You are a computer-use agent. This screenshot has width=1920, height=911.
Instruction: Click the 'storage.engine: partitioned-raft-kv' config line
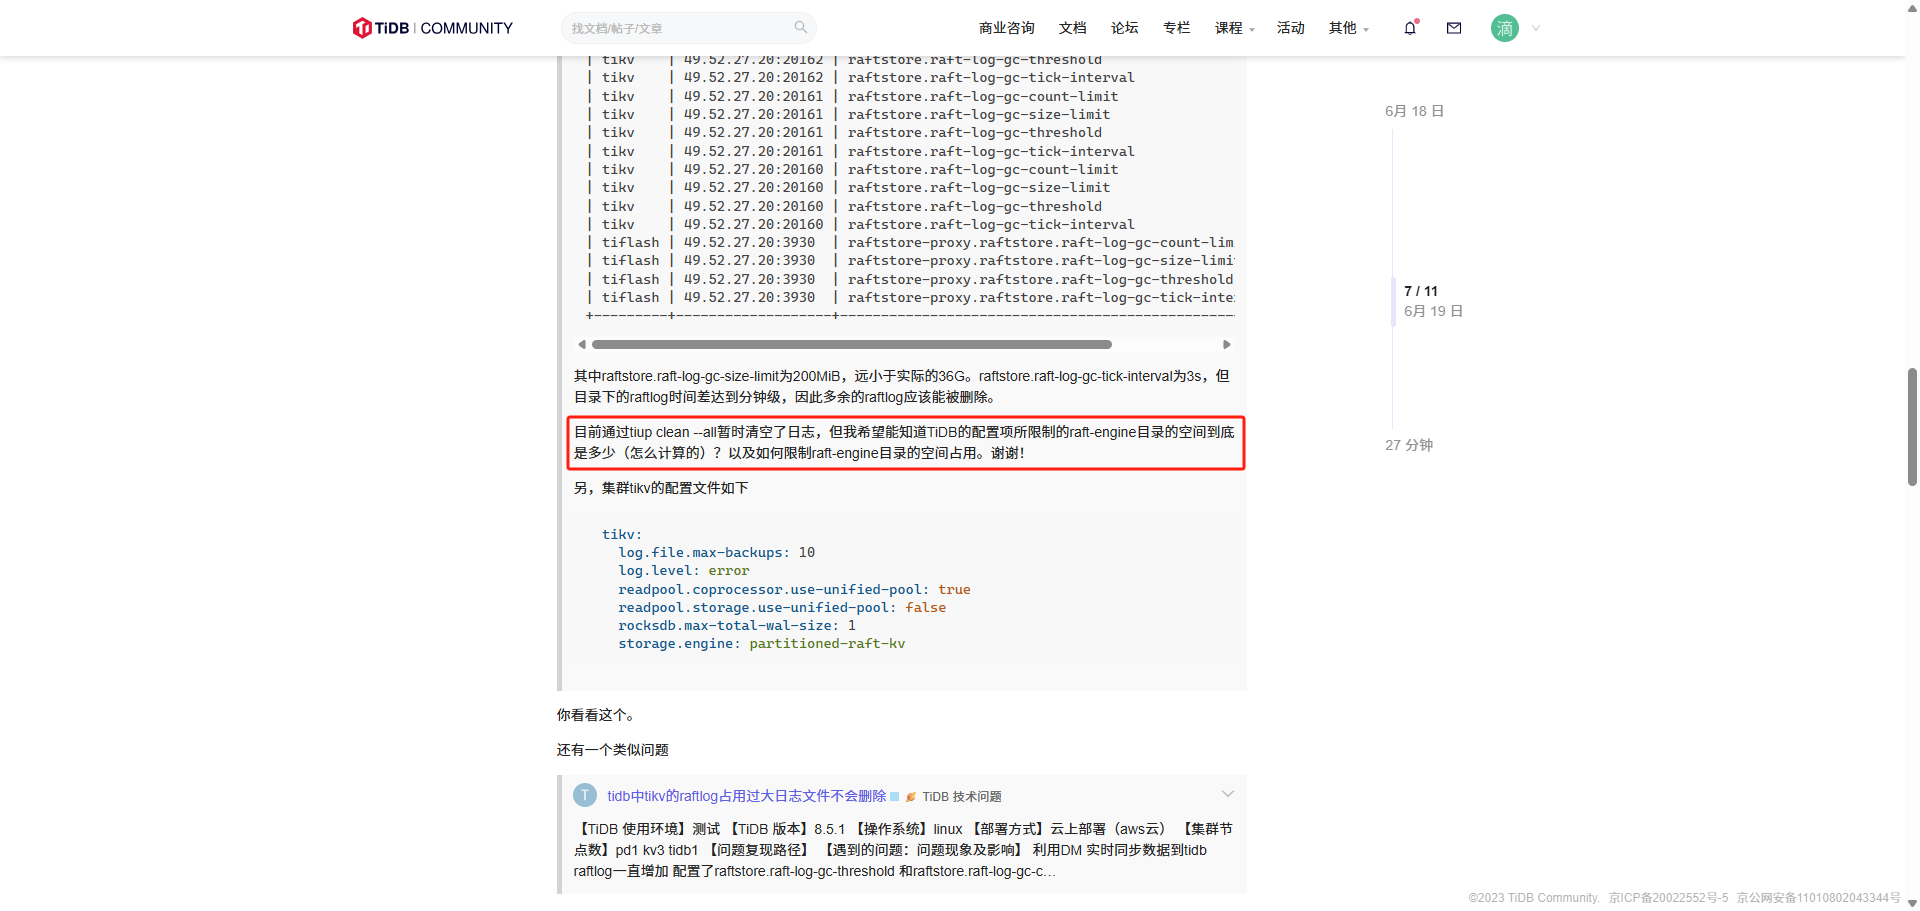pos(761,644)
